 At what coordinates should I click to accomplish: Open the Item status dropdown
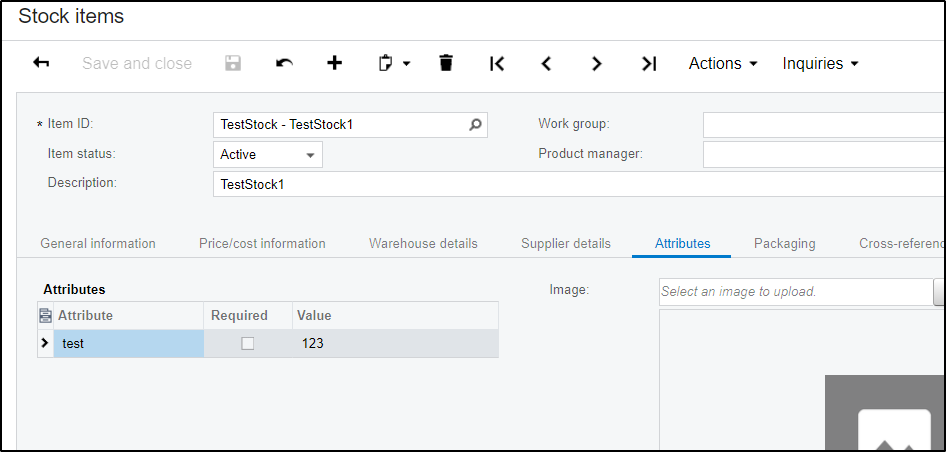[268, 154]
